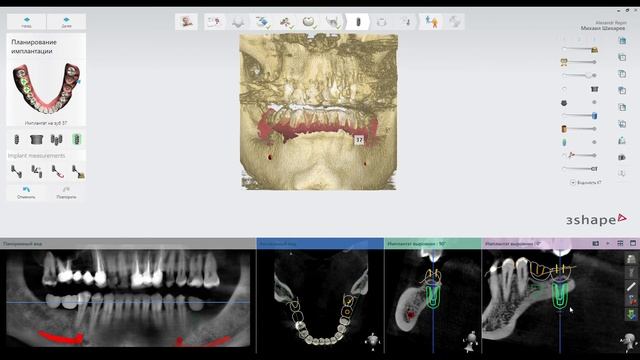Click orientation head in axial view
Viewport: 640px width, 360px height.
coord(373,341)
